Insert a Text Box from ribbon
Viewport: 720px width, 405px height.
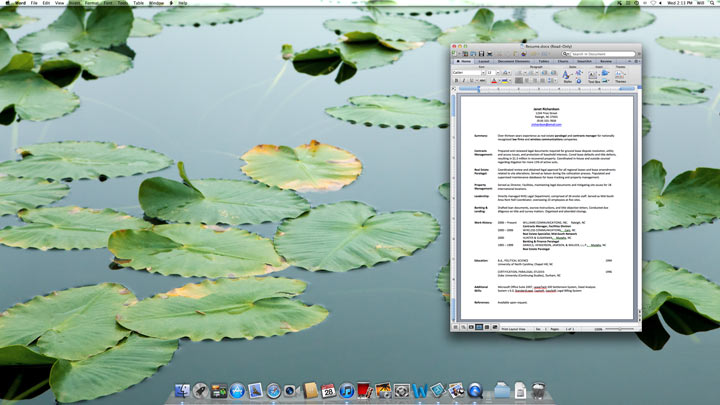click(x=593, y=75)
